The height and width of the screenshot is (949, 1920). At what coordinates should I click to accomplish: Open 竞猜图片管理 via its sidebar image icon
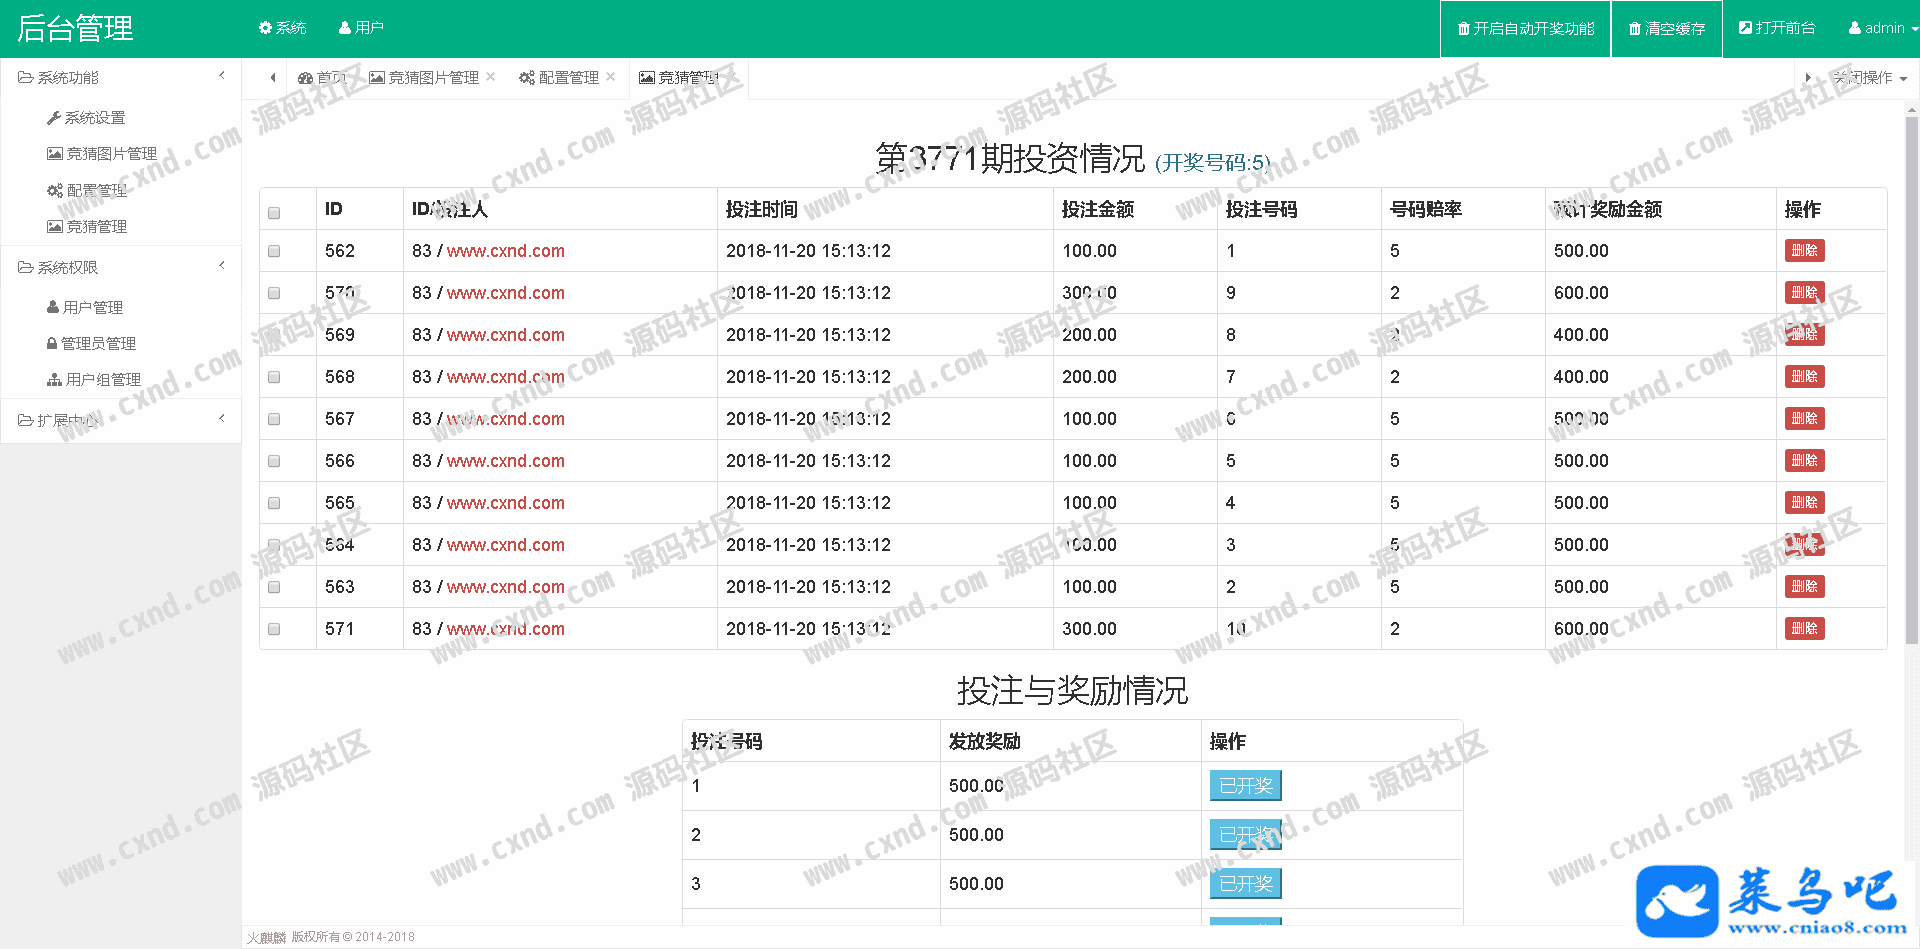[55, 154]
